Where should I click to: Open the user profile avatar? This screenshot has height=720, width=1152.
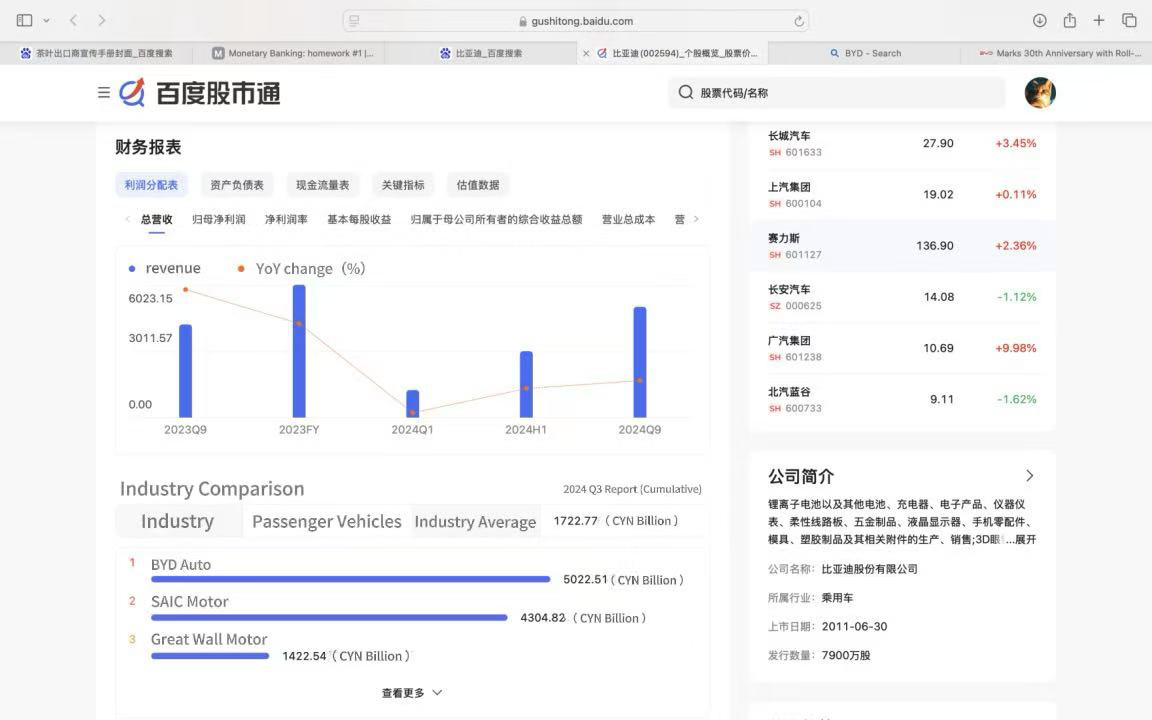pos(1040,92)
